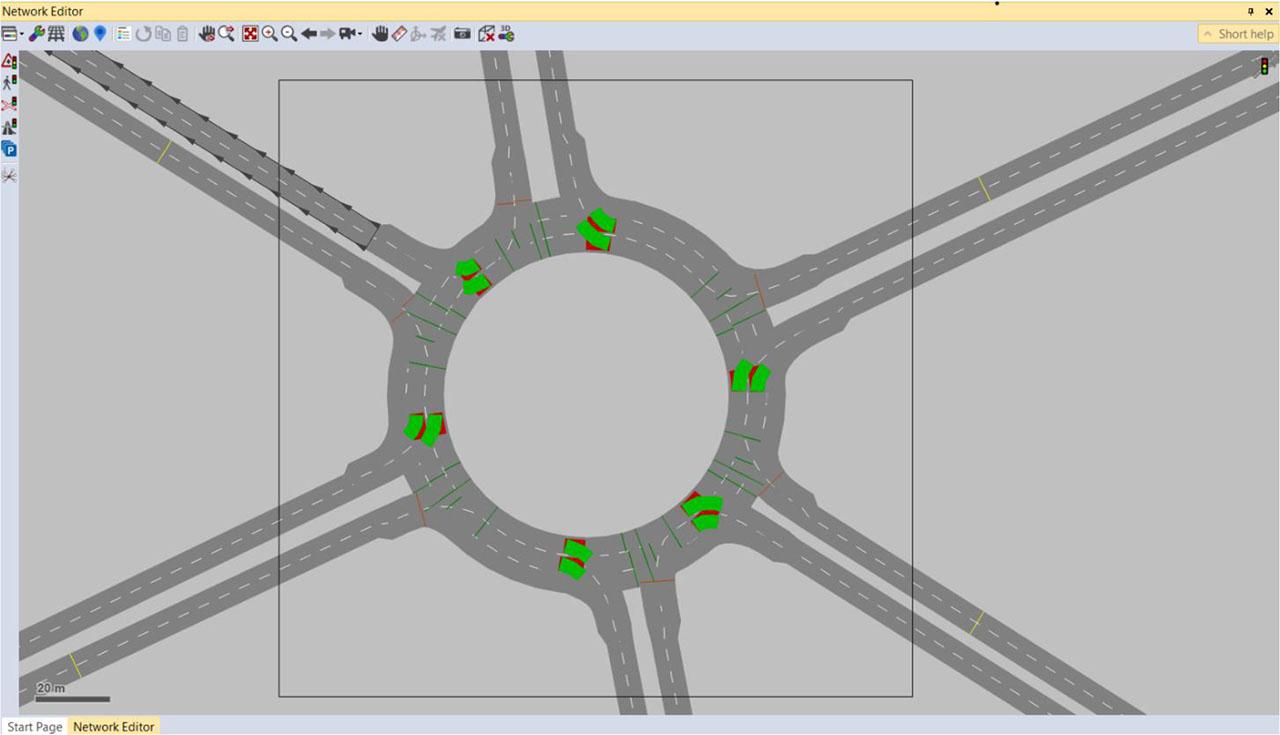Click the blue map location pin icon
1280x735 pixels.
coord(100,34)
